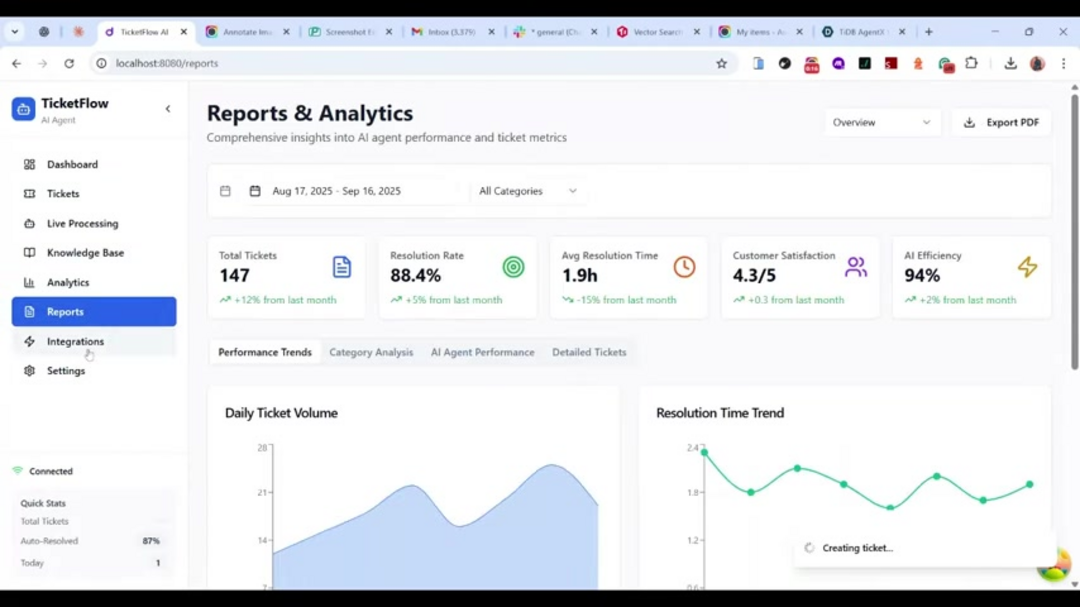Bookmark the page with the star icon
Image resolution: width=1080 pixels, height=607 pixels.
pyautogui.click(x=721, y=62)
